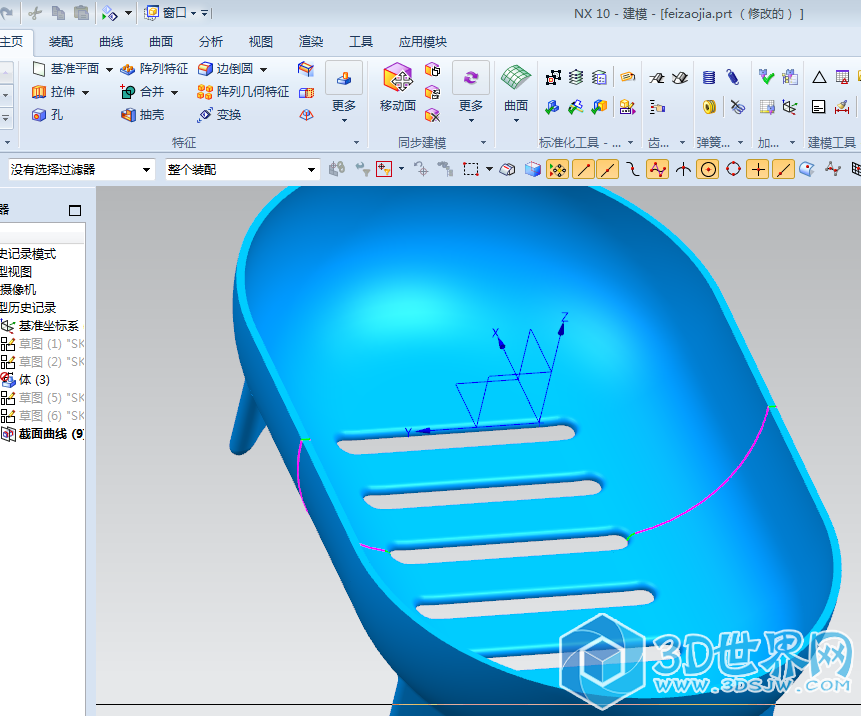Open the 整个装配 scope combo box
The width and height of the screenshot is (861, 716).
click(x=242, y=170)
